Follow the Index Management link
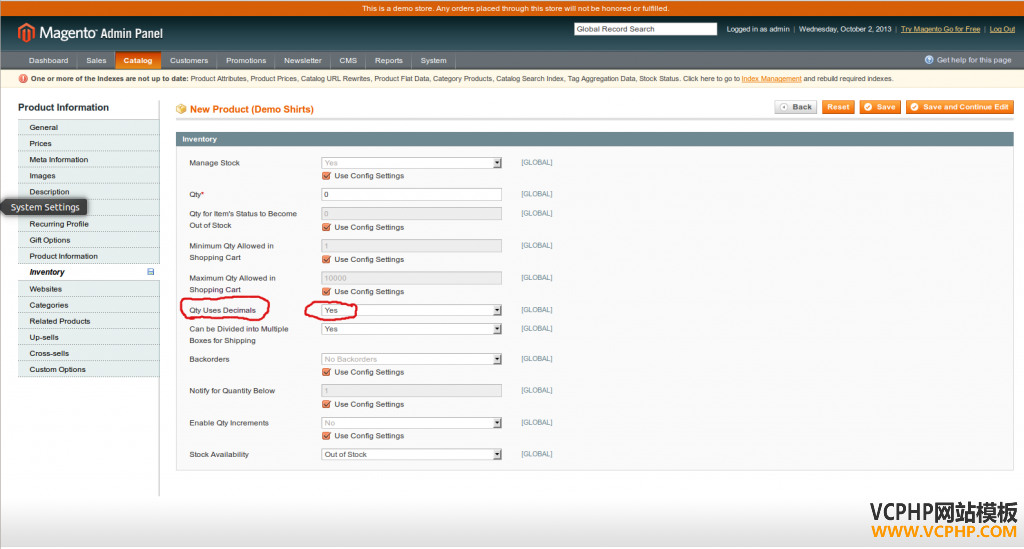The image size is (1024, 549). pyautogui.click(x=771, y=79)
